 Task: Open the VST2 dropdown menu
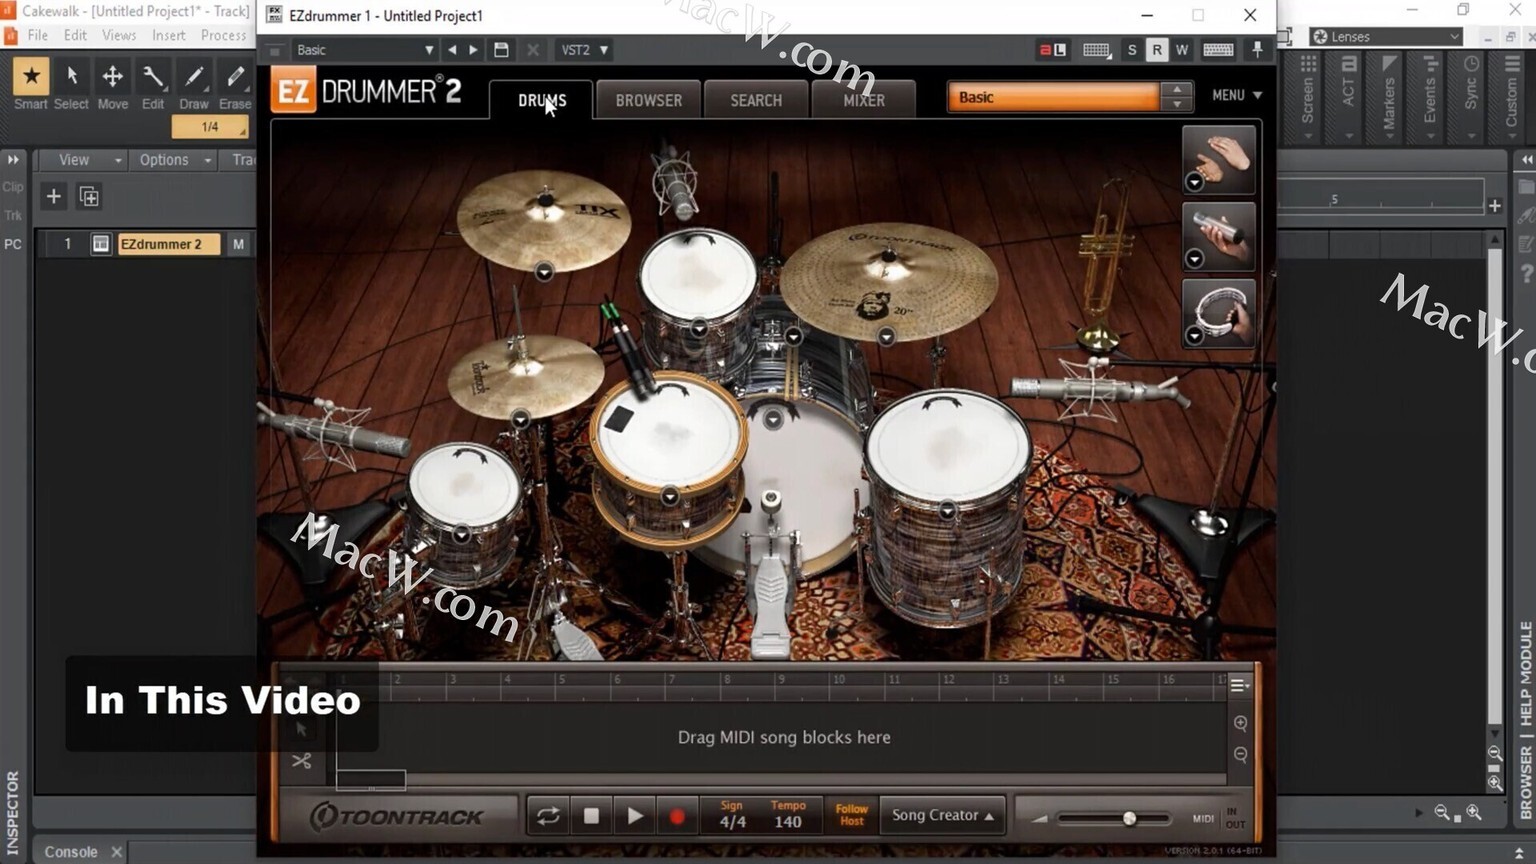click(584, 50)
